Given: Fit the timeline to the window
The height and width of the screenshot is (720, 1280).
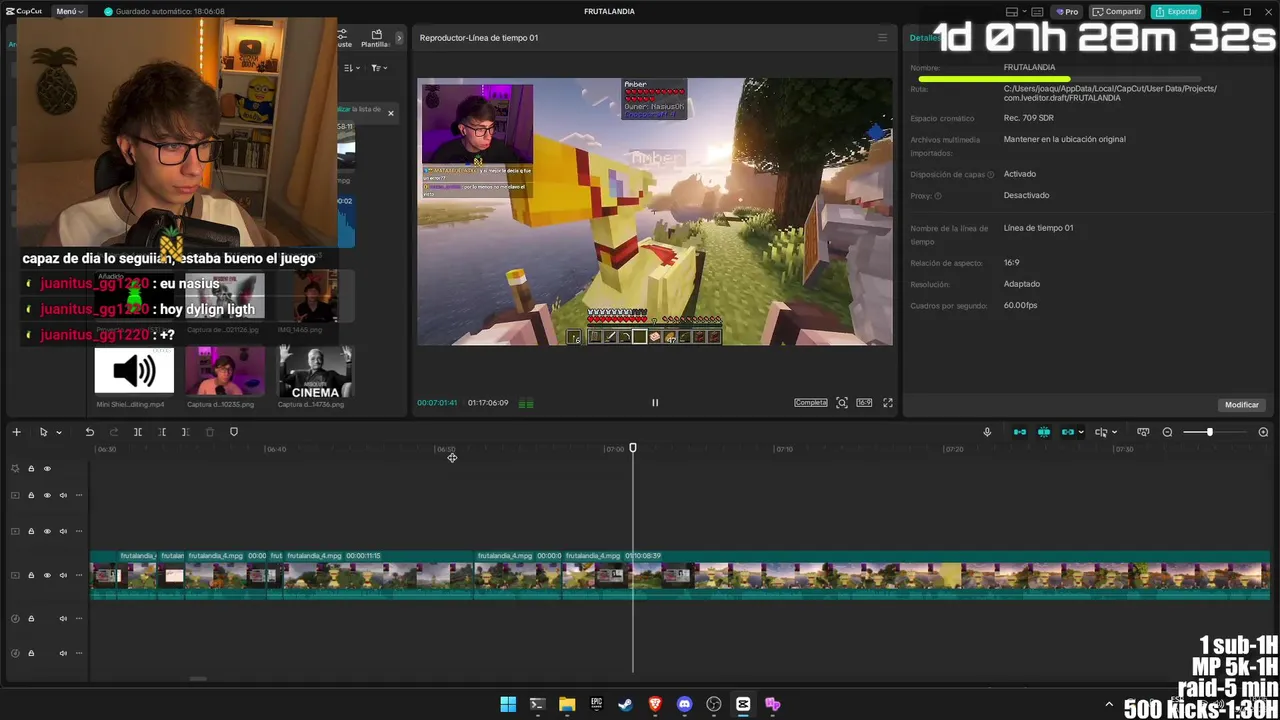Looking at the screenshot, I should [1143, 432].
